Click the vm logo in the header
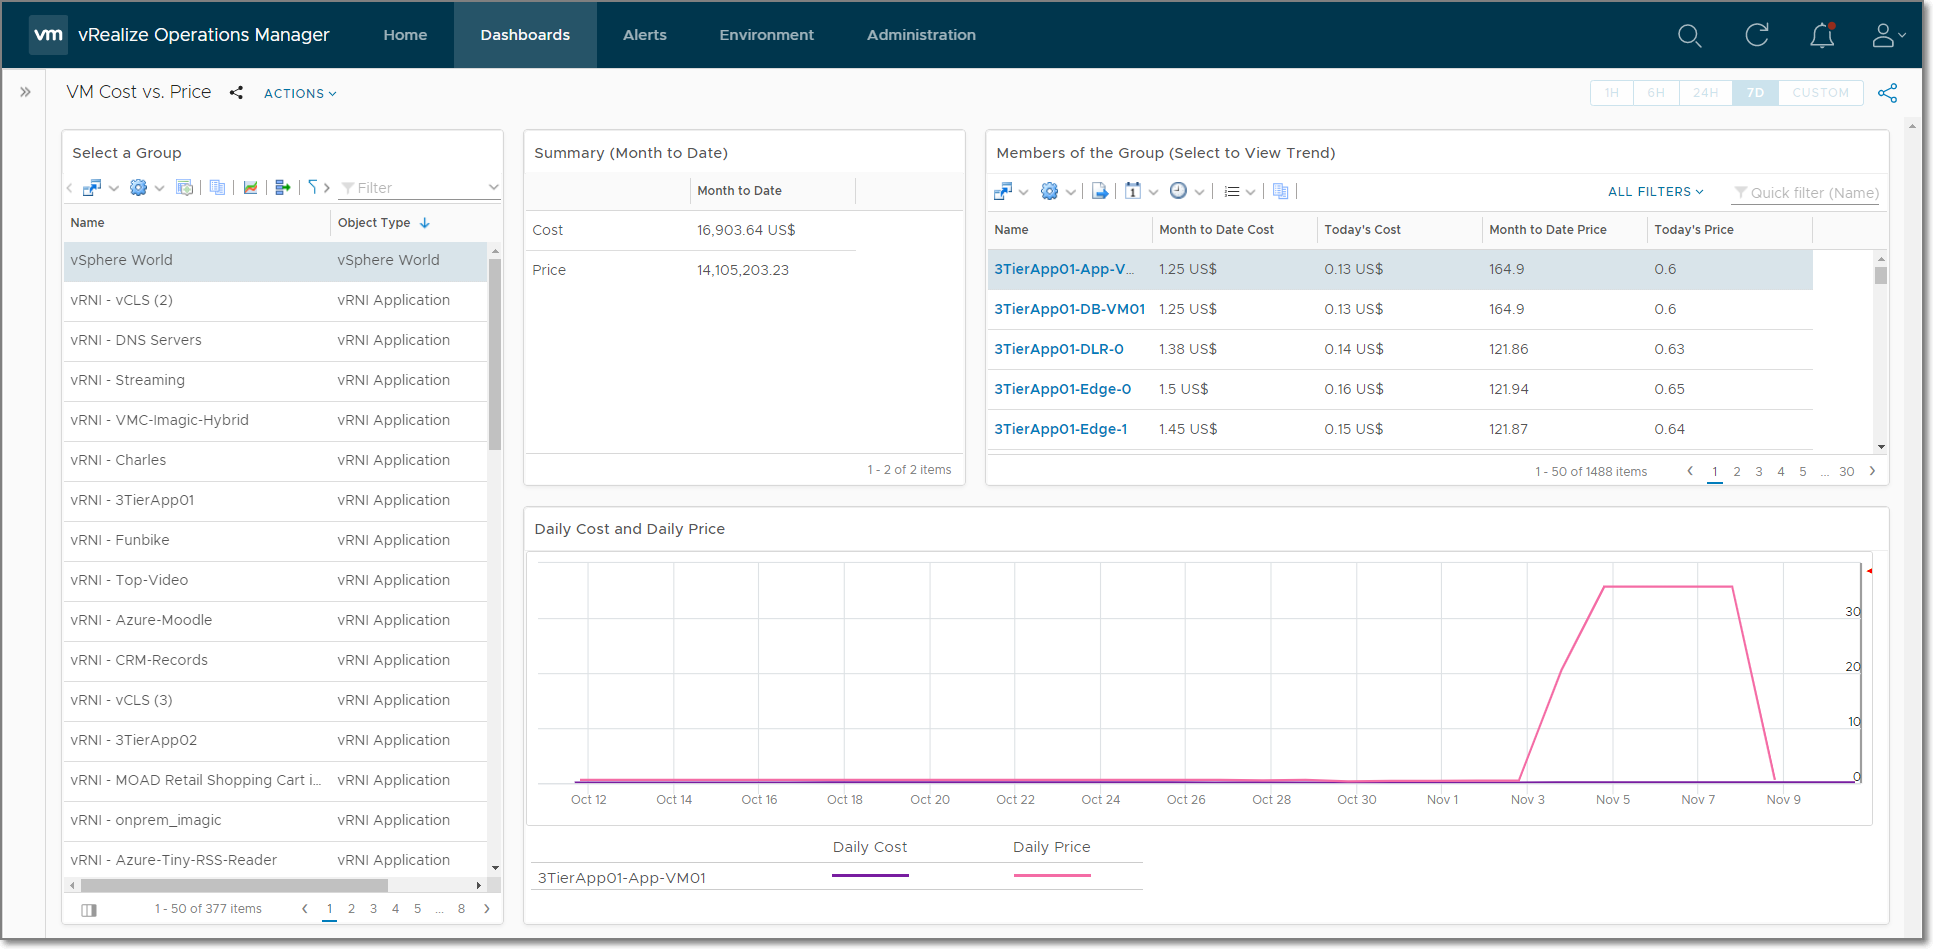The image size is (1933, 949). (48, 34)
